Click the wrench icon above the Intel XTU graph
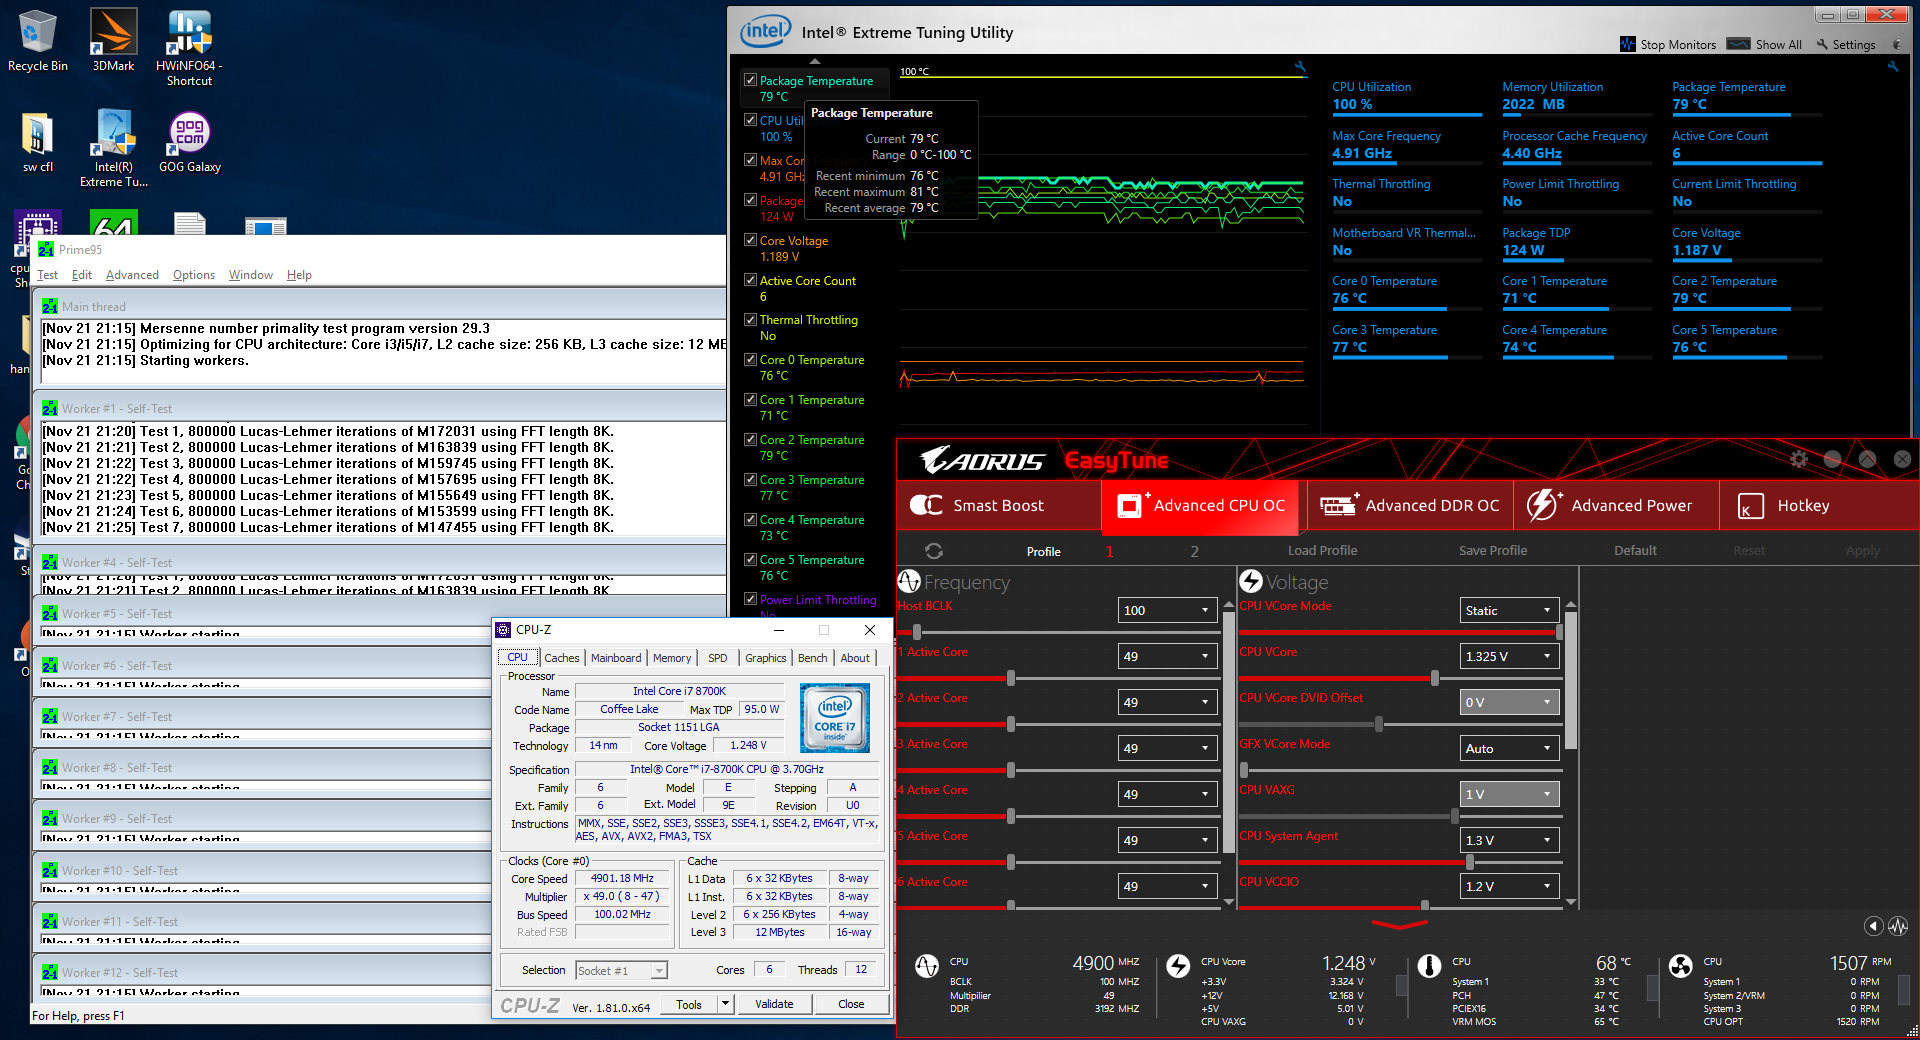 click(x=1300, y=67)
